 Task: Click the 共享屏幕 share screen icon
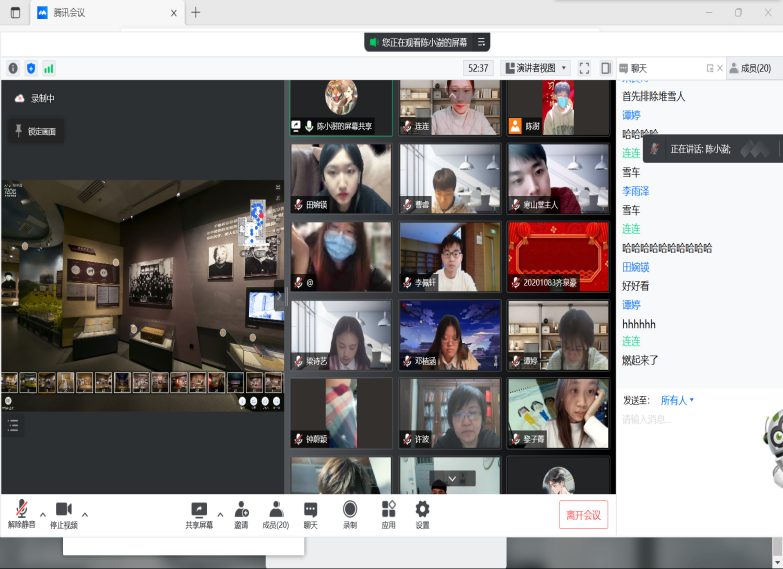(199, 510)
